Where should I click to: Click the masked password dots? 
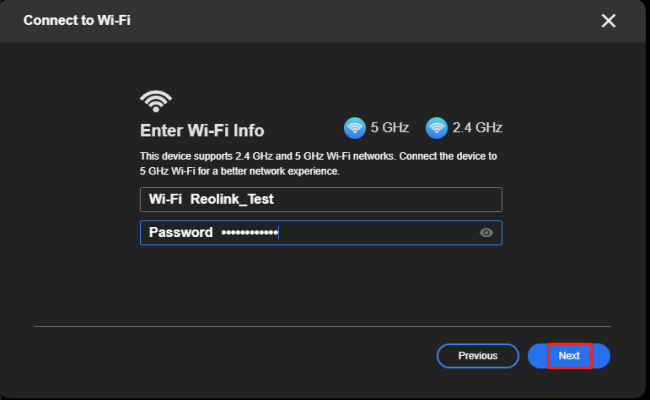click(x=248, y=233)
